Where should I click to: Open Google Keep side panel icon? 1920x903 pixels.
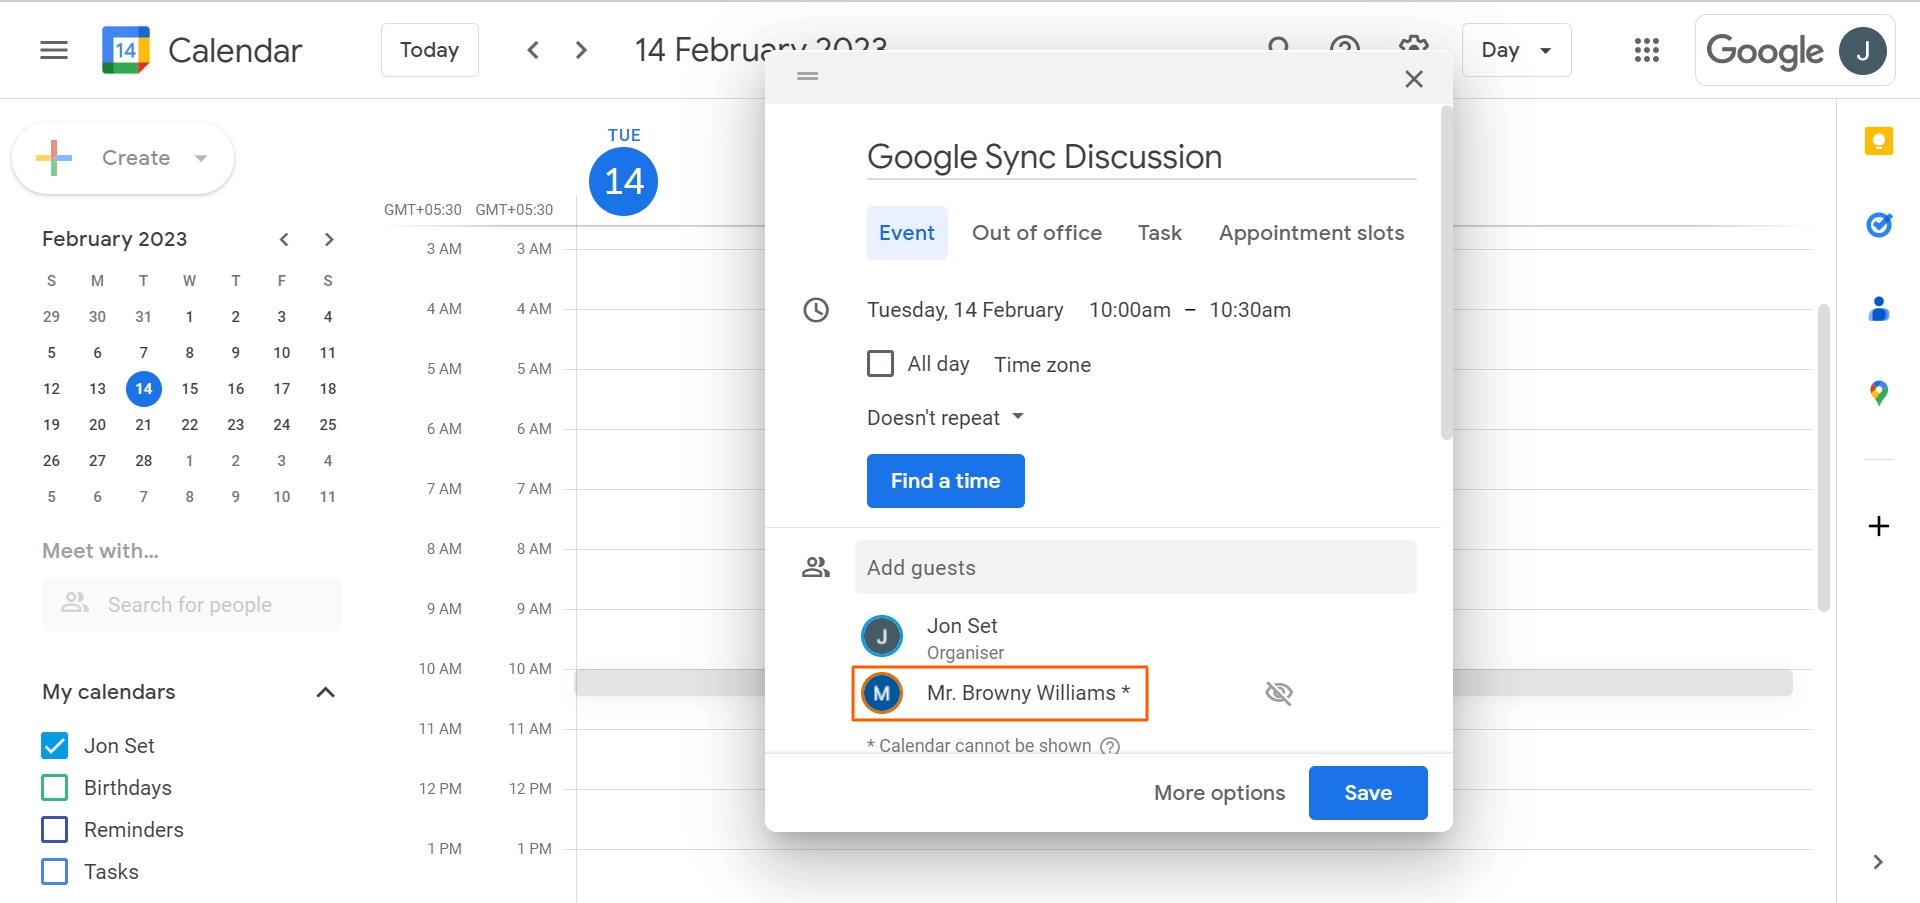click(x=1879, y=141)
